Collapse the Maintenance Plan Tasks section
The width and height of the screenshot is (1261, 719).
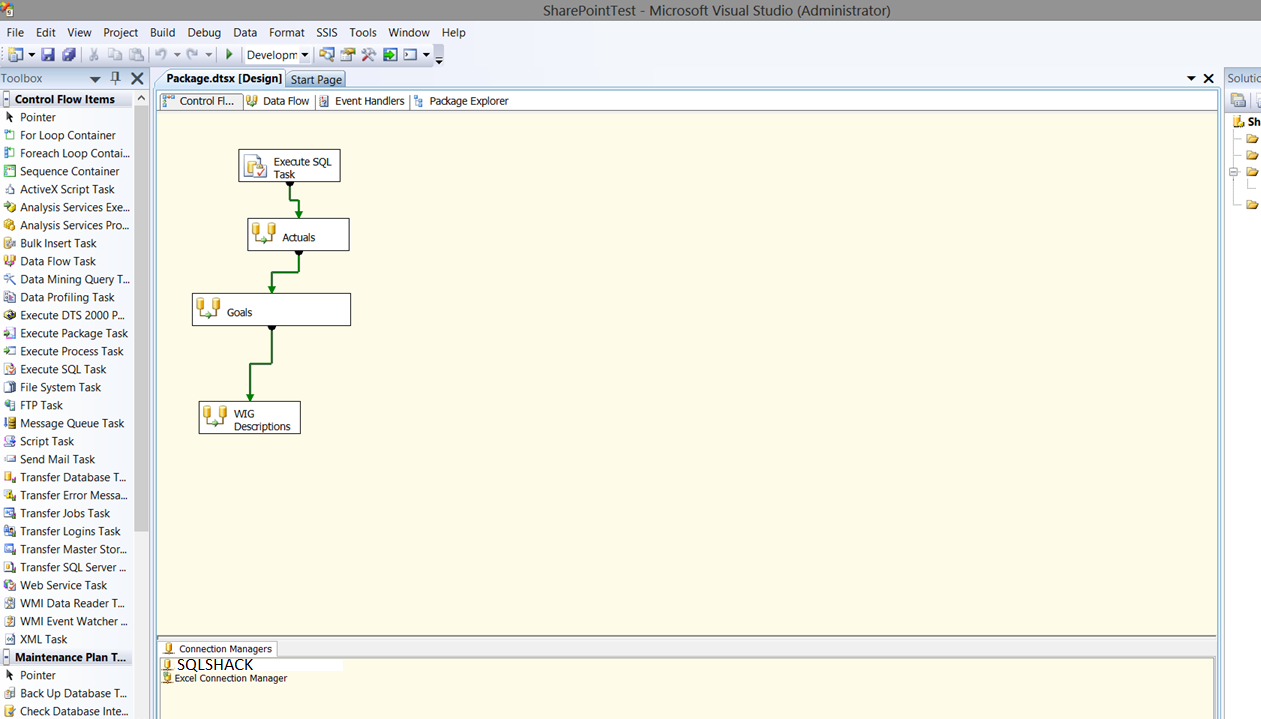(x=7, y=657)
